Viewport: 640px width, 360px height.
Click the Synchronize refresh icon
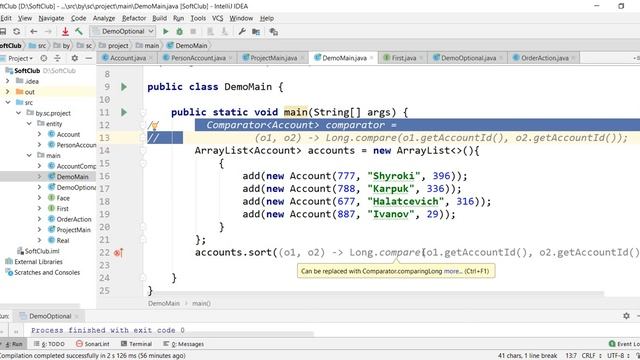tap(17, 31)
